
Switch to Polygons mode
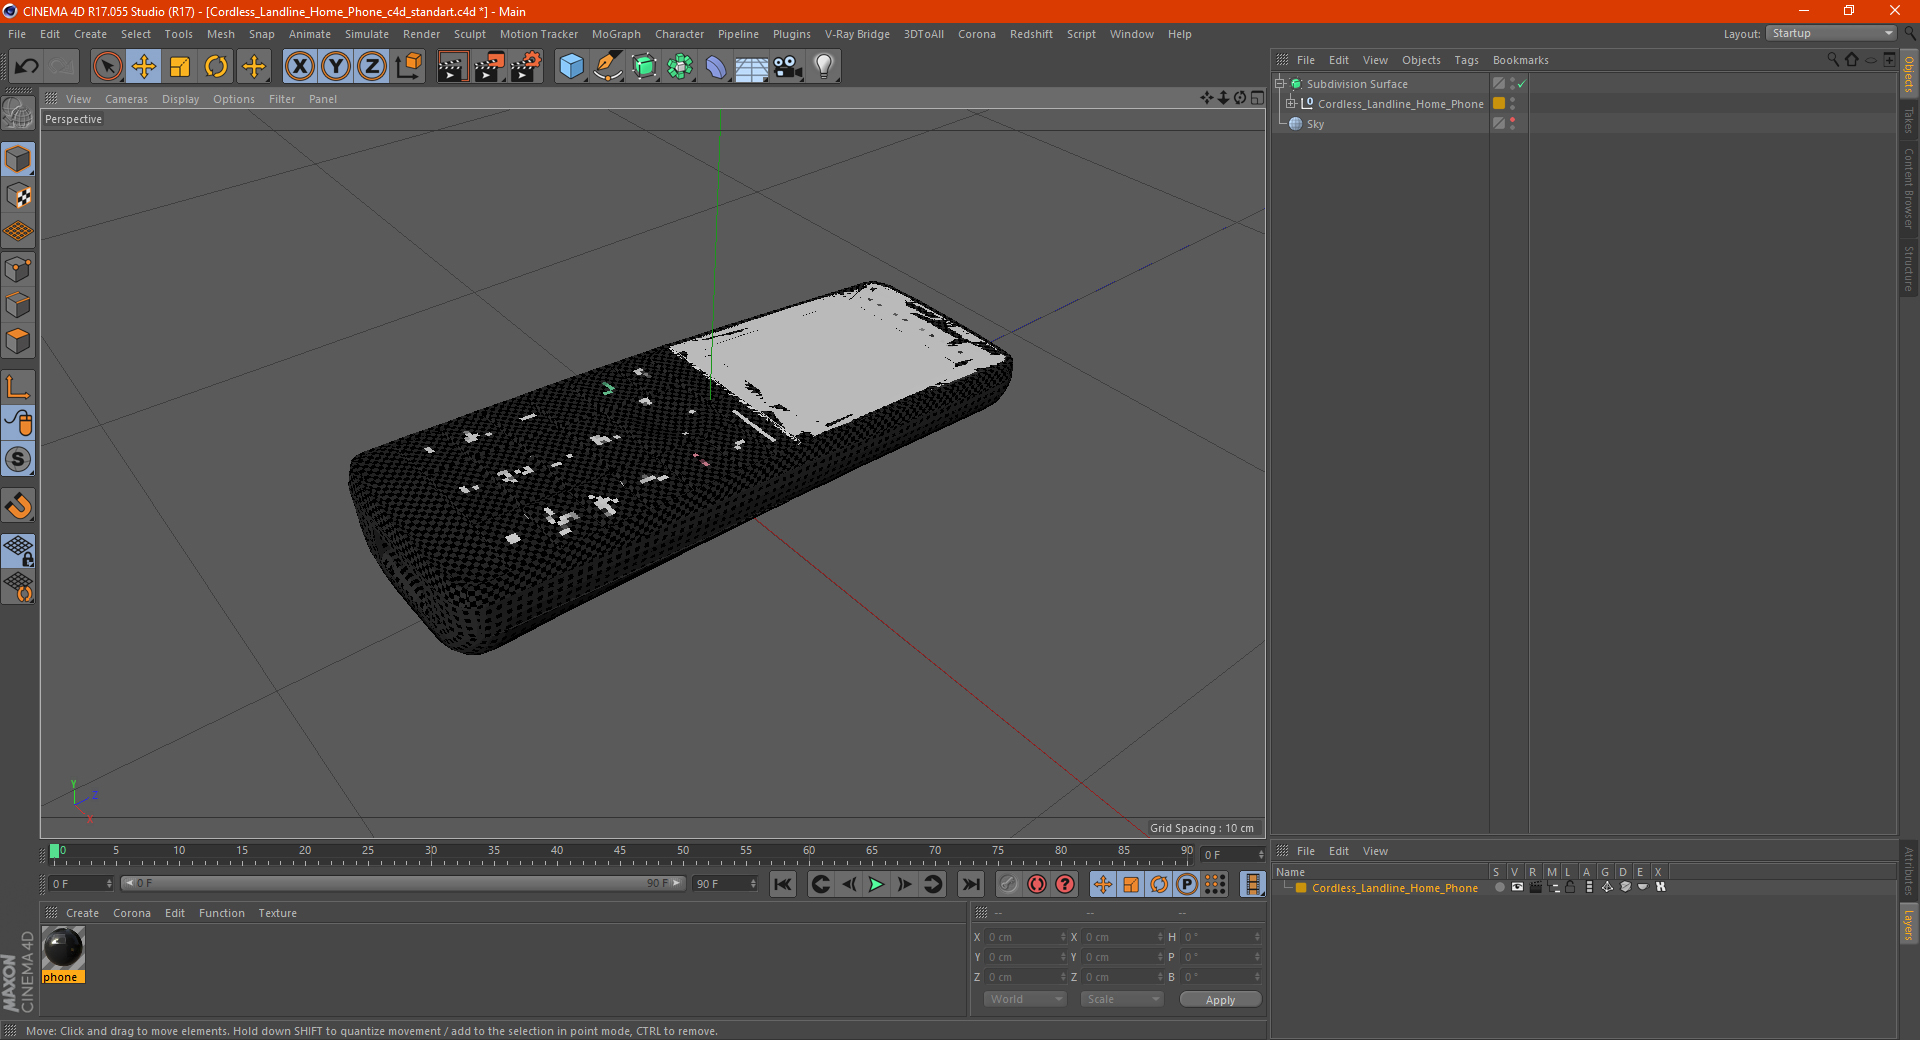(18, 342)
